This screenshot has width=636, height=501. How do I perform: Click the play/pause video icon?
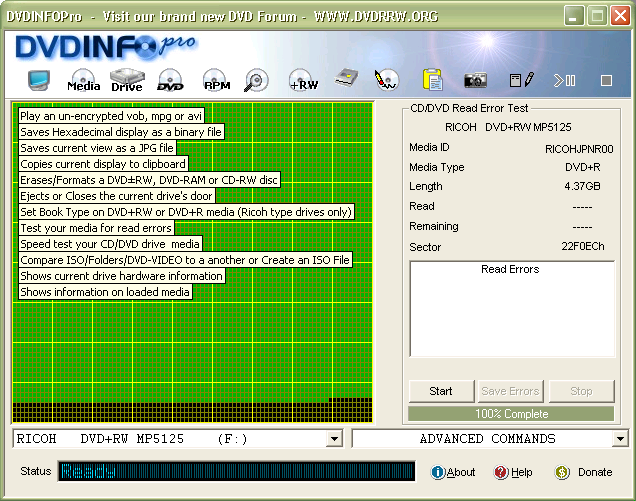pos(565,80)
